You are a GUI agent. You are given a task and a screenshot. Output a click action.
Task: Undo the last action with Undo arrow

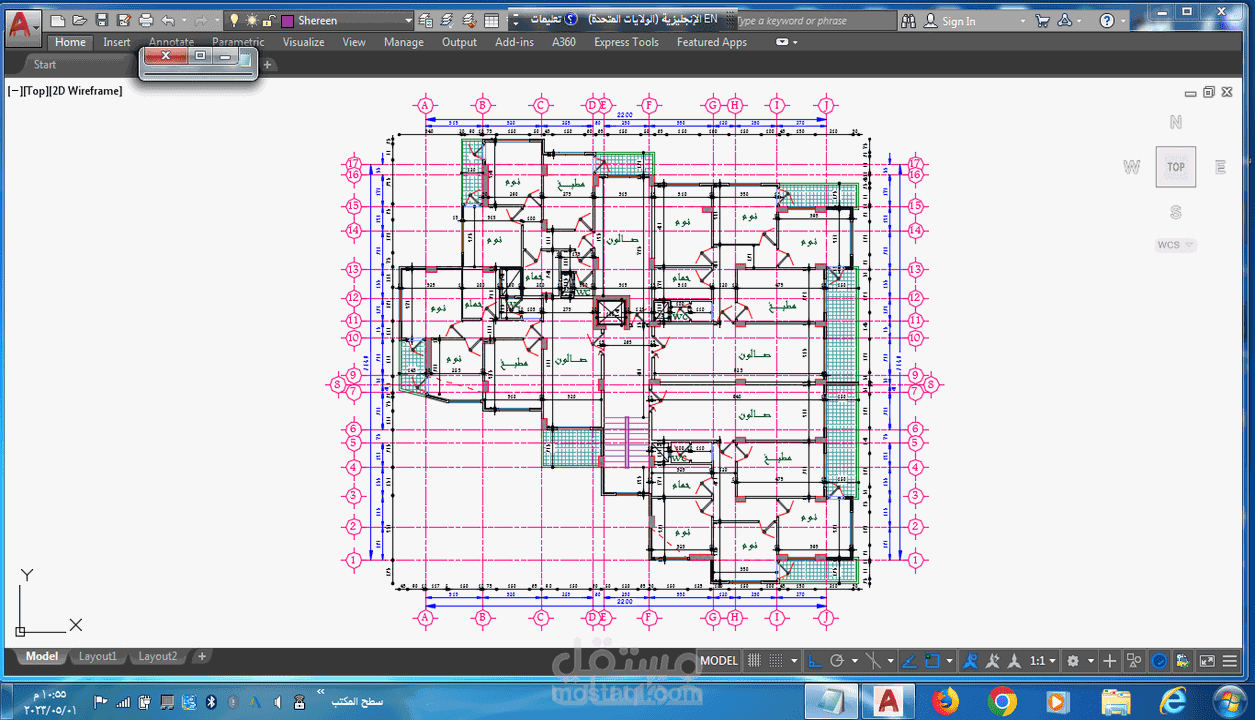coord(168,20)
